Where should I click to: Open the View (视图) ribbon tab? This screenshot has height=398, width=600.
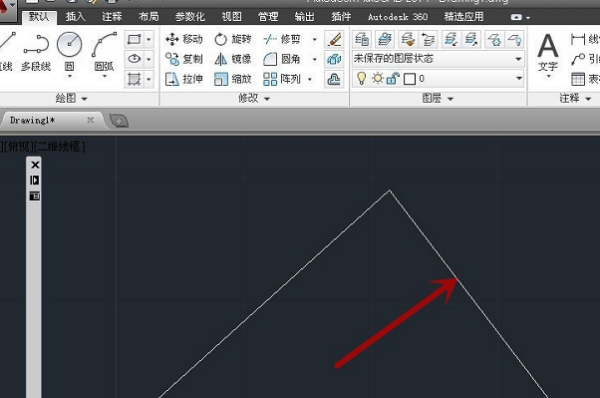pyautogui.click(x=232, y=17)
